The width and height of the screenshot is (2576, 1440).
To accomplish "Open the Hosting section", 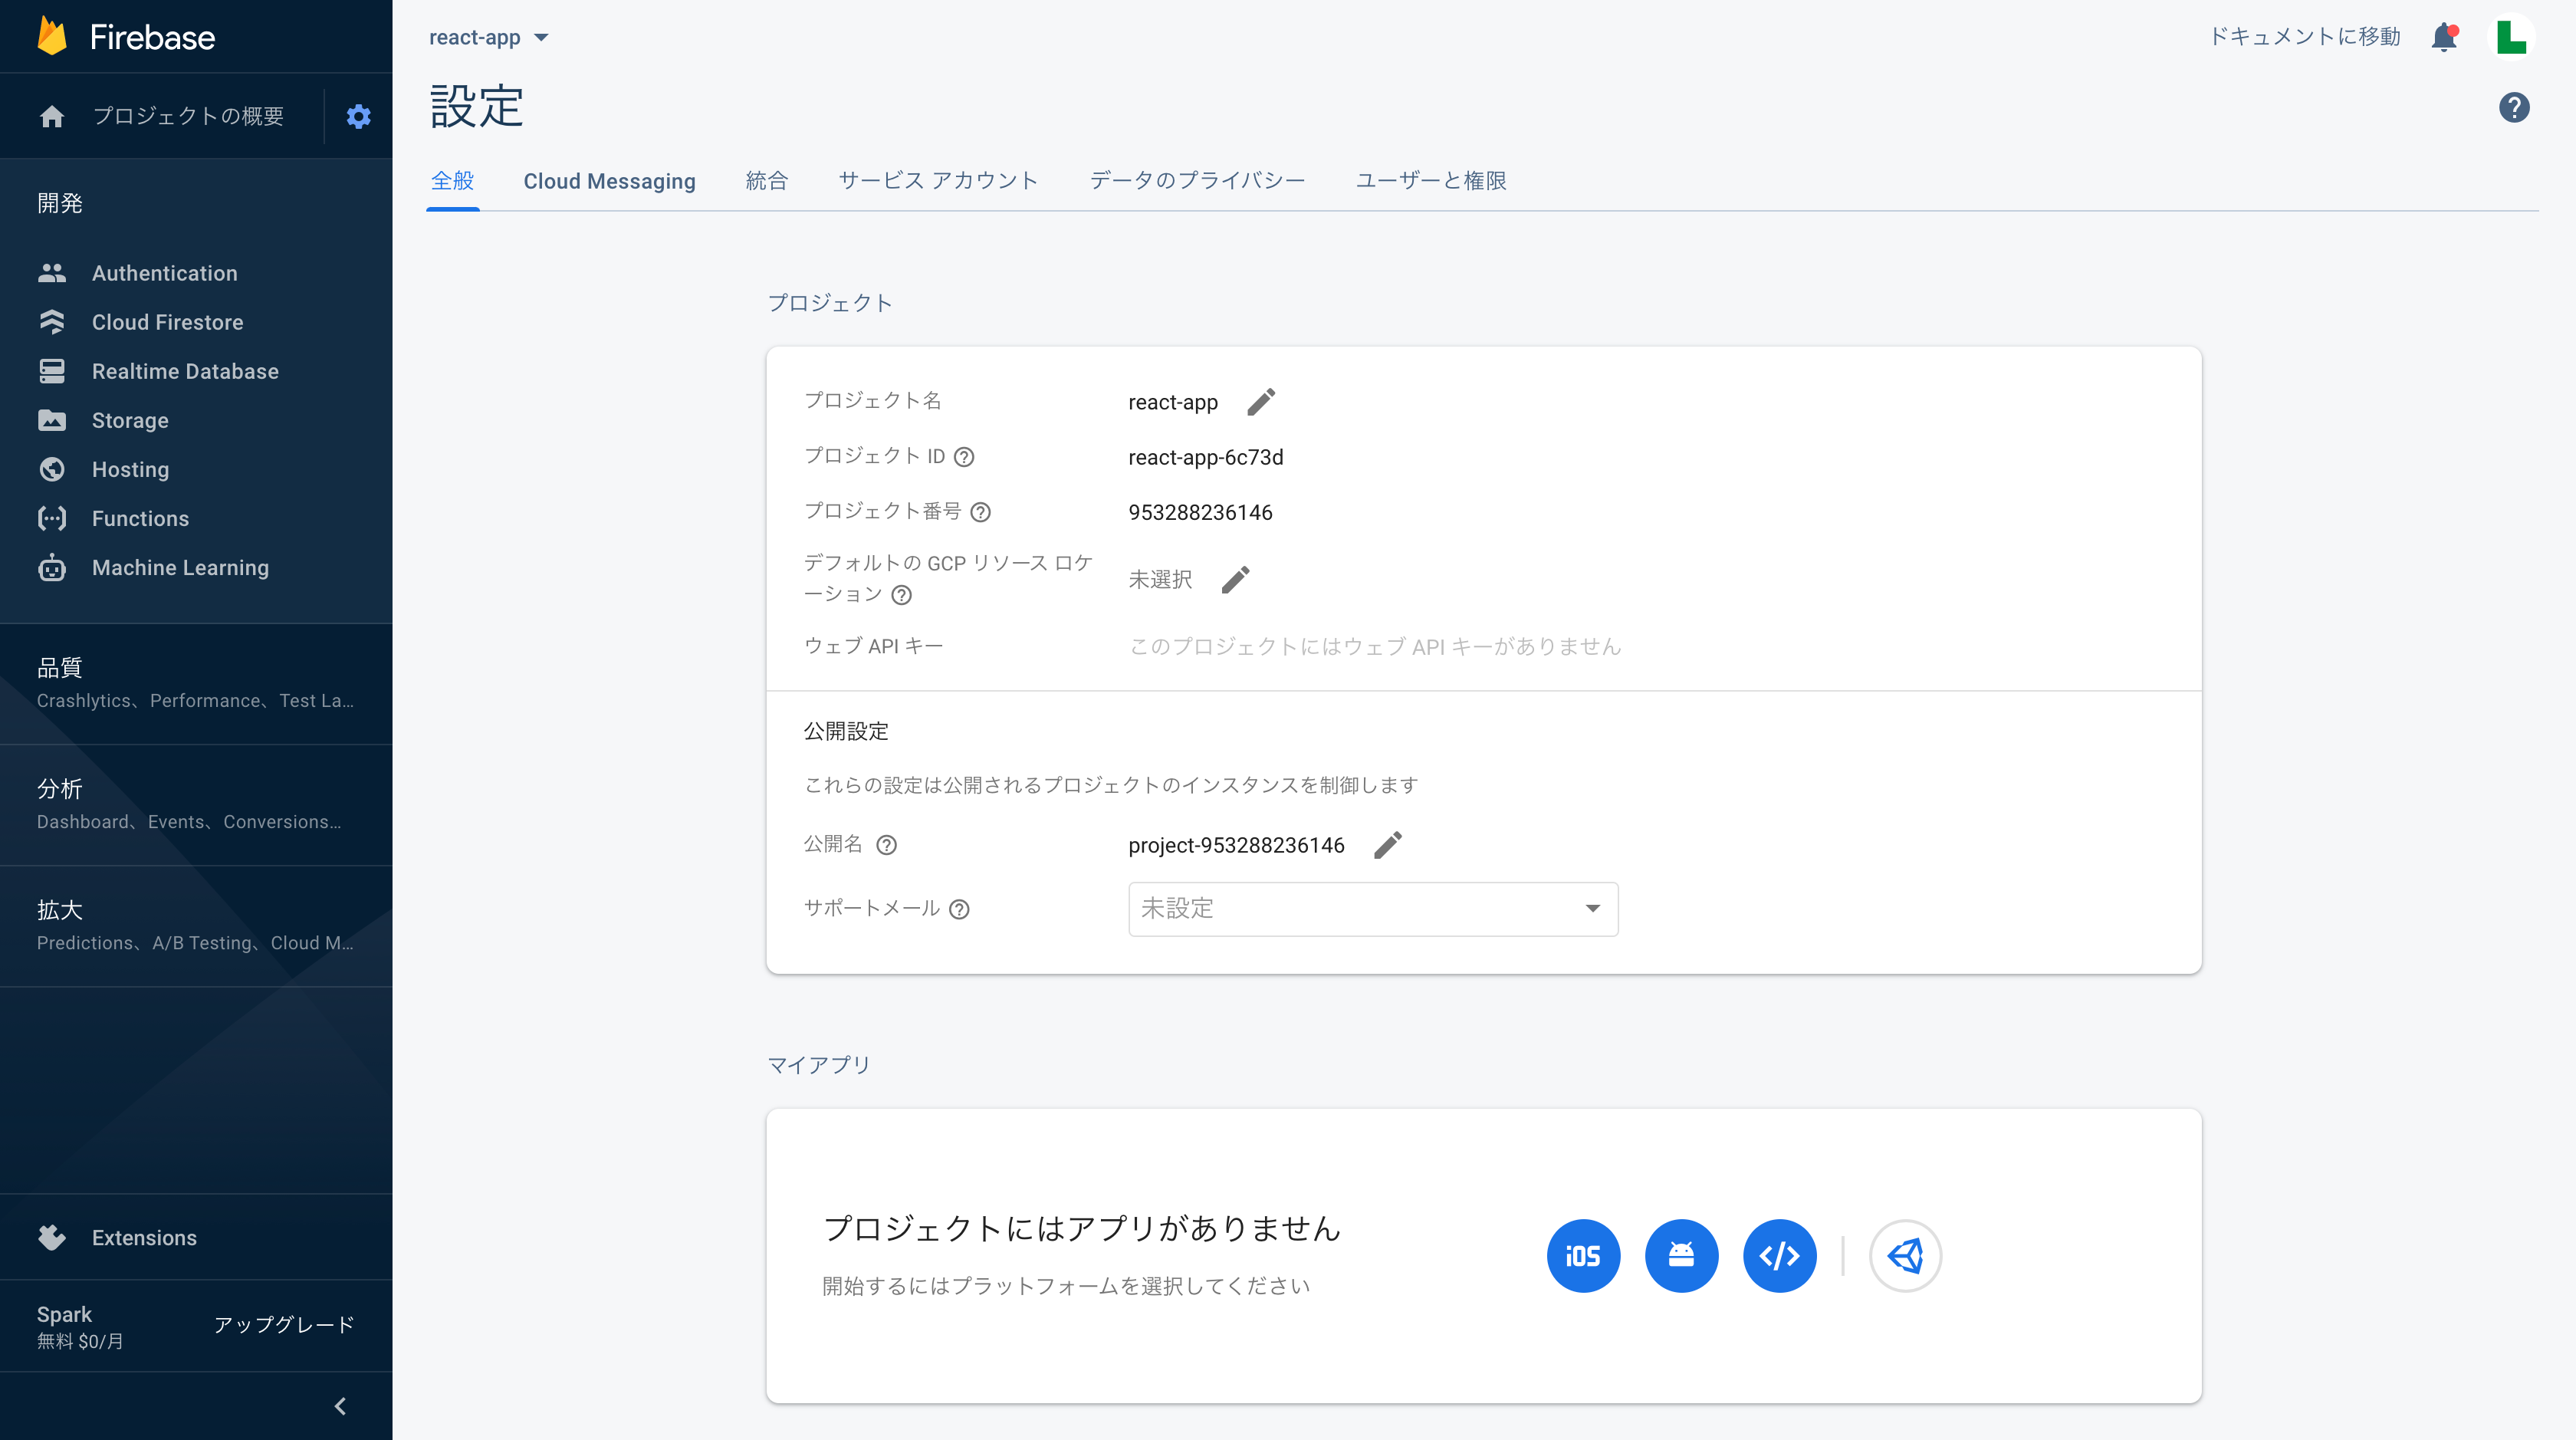I will 131,469.
